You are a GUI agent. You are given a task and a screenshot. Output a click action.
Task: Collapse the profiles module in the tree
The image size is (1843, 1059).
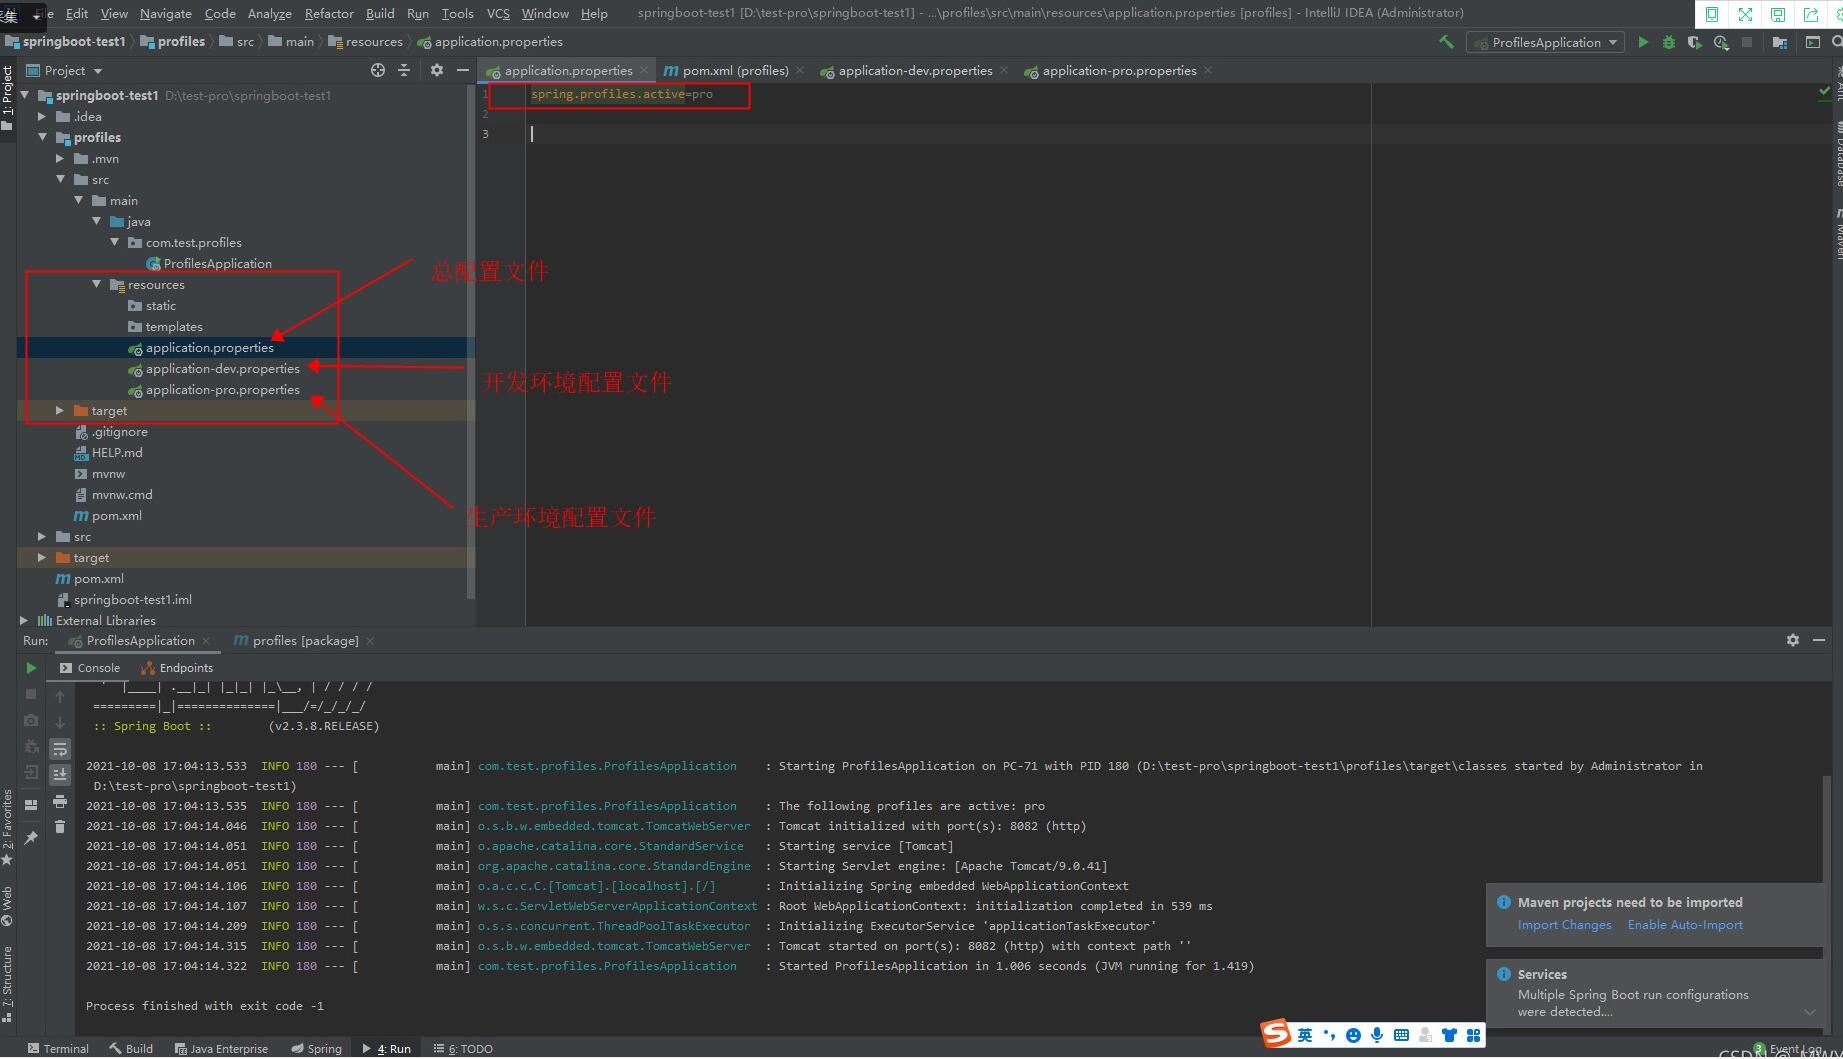click(x=42, y=137)
